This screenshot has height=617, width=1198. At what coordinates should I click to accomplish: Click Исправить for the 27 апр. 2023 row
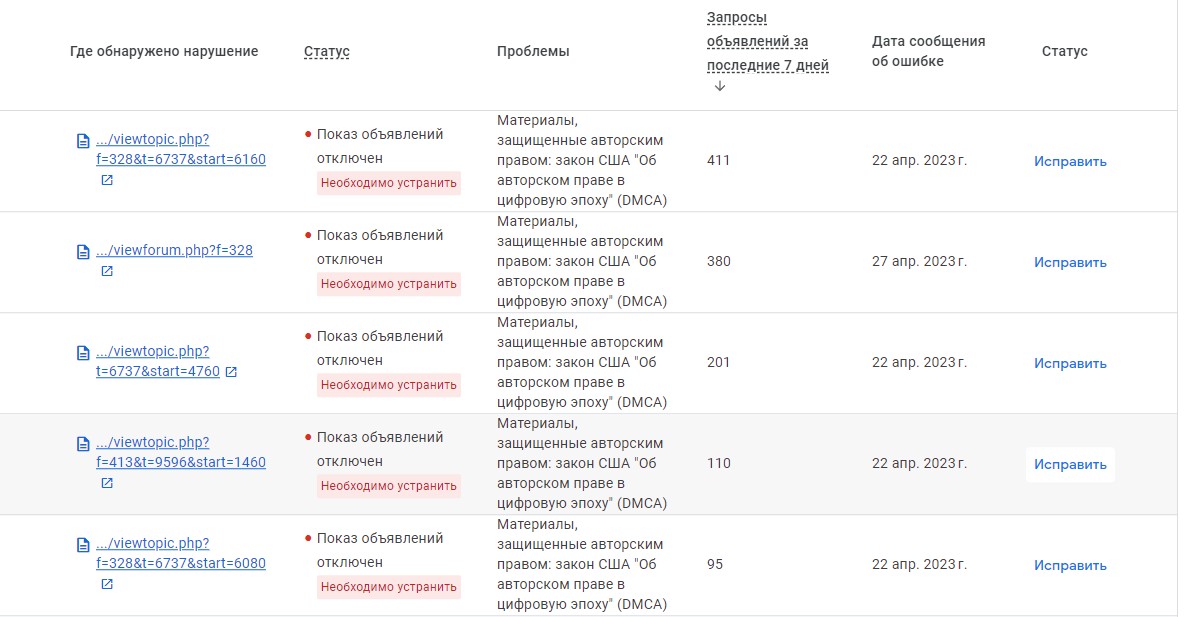click(x=1070, y=262)
